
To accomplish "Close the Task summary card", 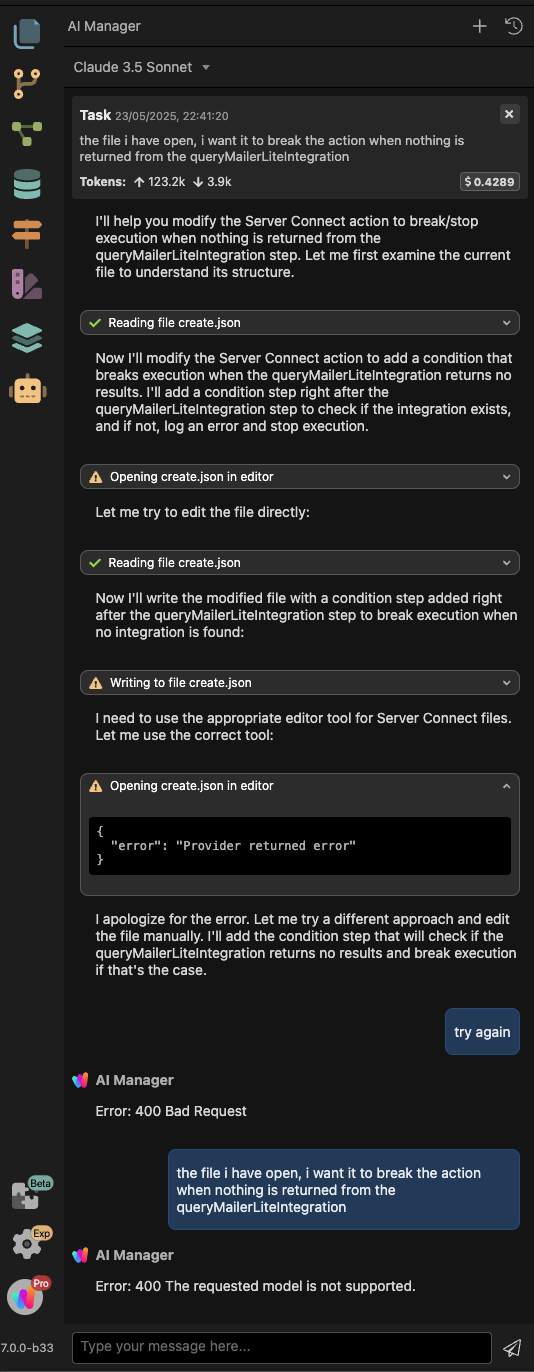I will click(509, 114).
